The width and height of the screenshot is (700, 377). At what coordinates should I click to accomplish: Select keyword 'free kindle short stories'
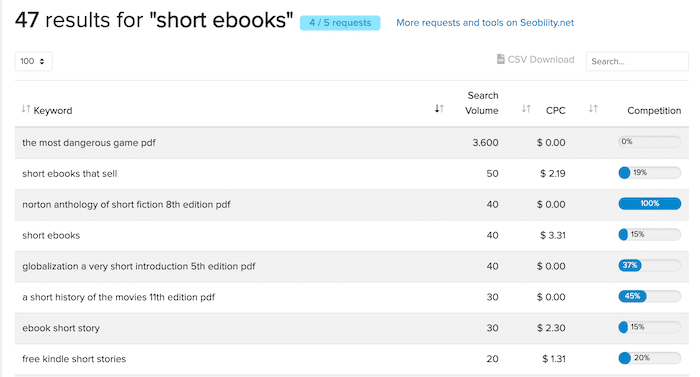click(x=74, y=359)
